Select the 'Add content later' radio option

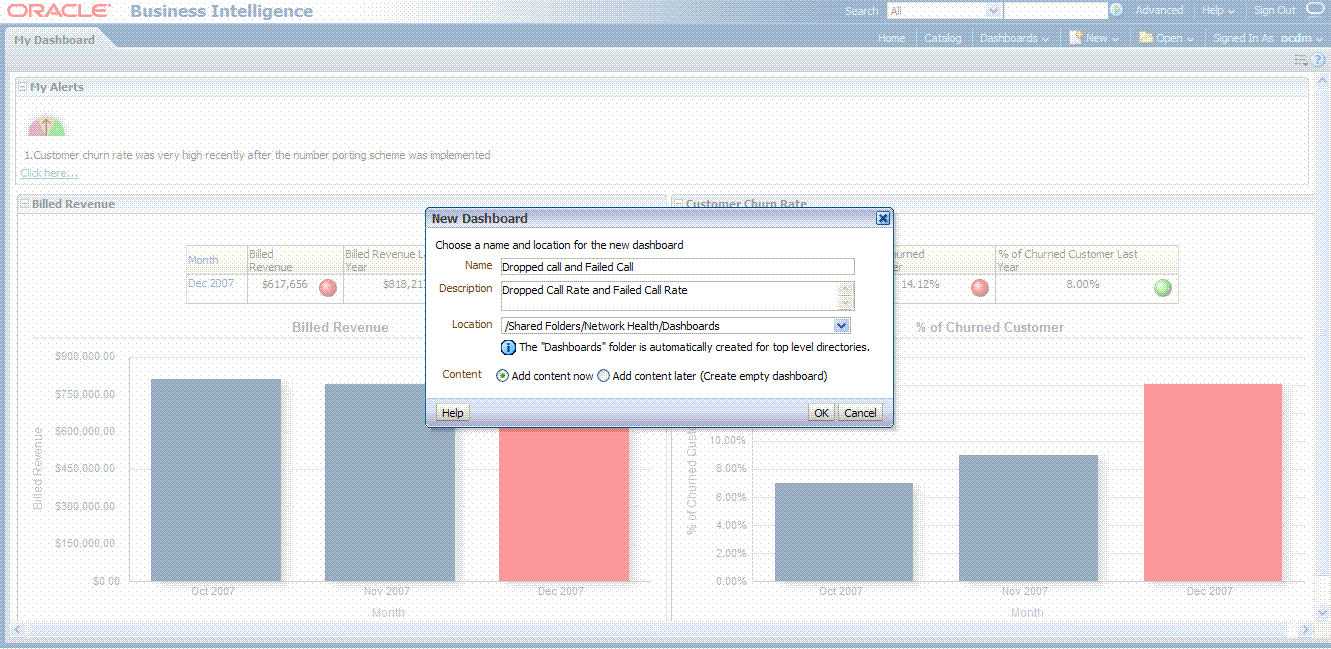pyautogui.click(x=603, y=376)
